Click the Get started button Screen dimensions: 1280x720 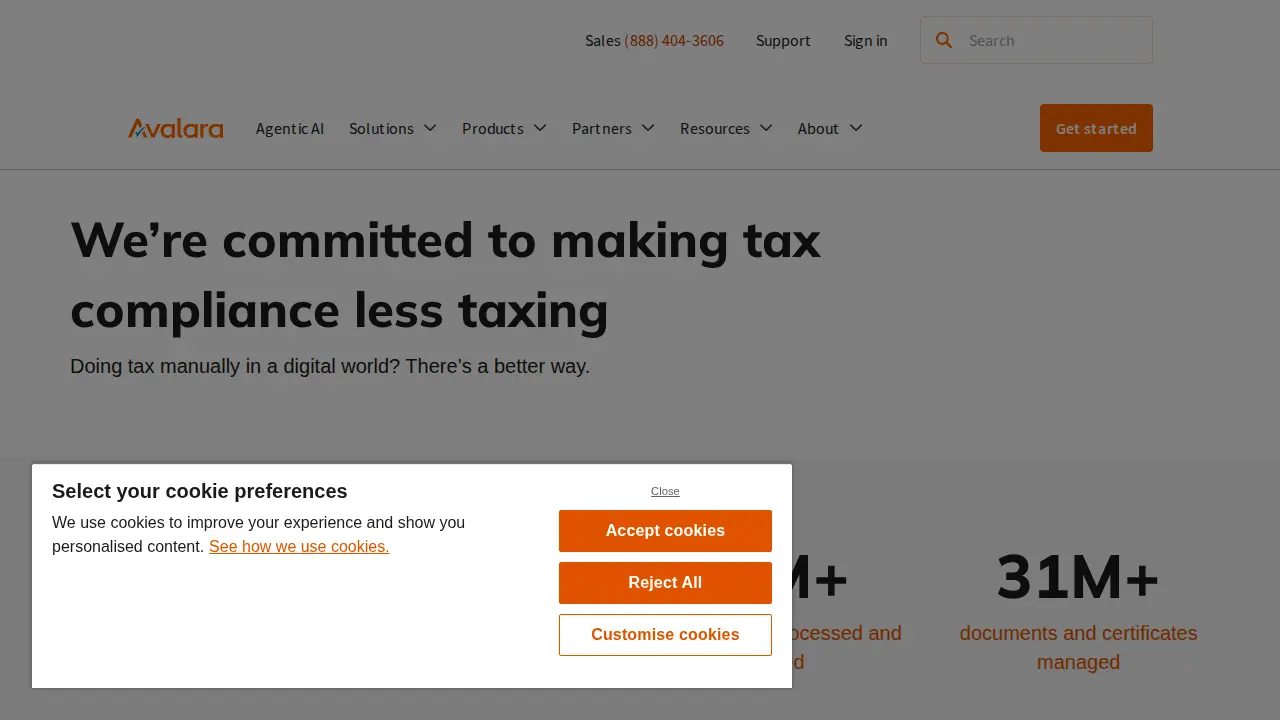1096,128
